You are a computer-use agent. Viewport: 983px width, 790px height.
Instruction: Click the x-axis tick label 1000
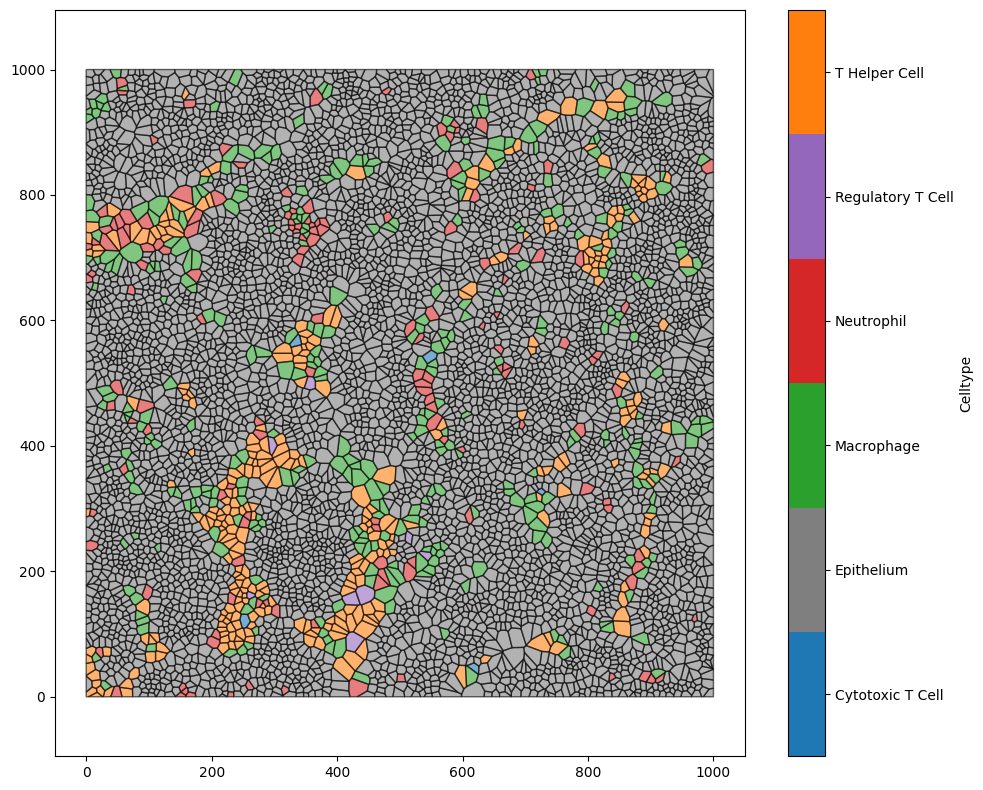[x=713, y=772]
